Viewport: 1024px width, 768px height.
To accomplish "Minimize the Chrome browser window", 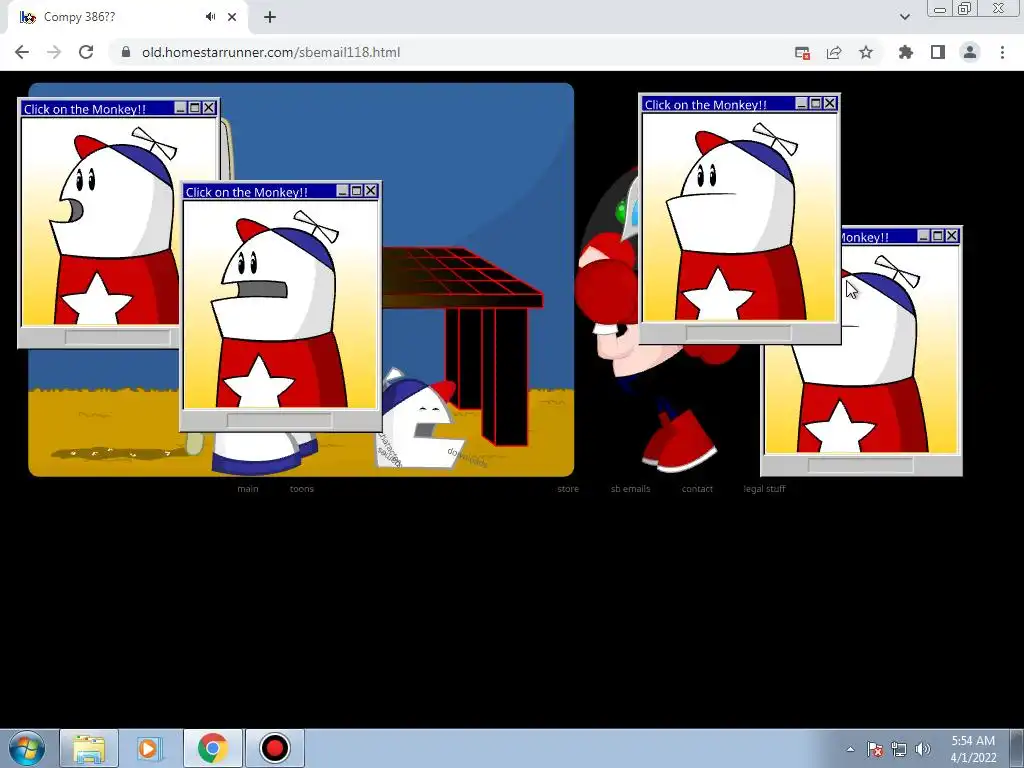I will pyautogui.click(x=940, y=9).
